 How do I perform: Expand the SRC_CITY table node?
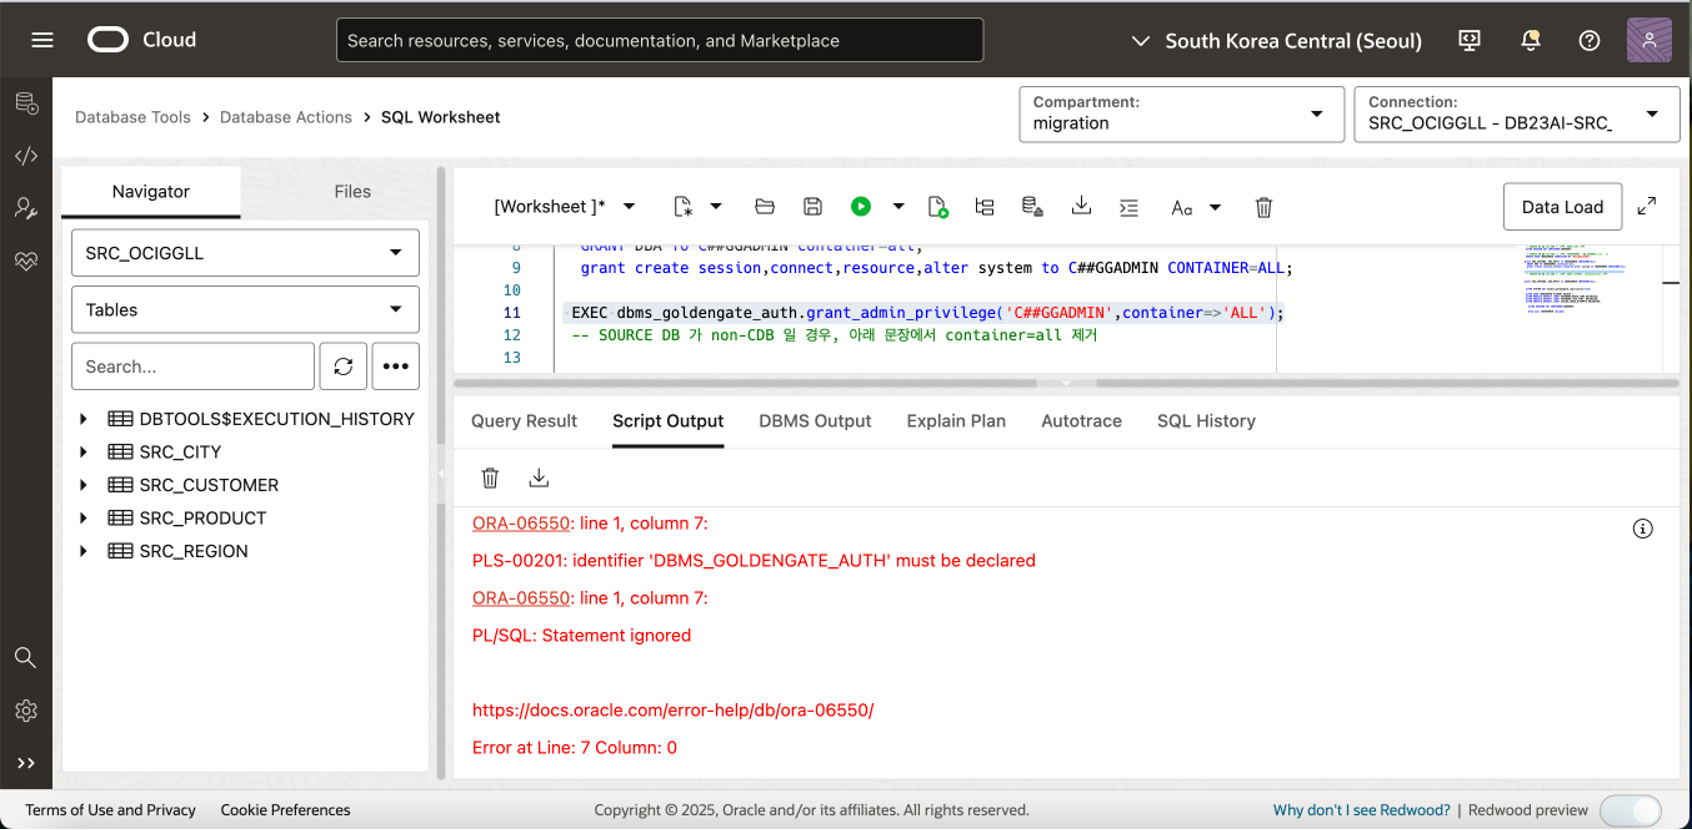[83, 452]
